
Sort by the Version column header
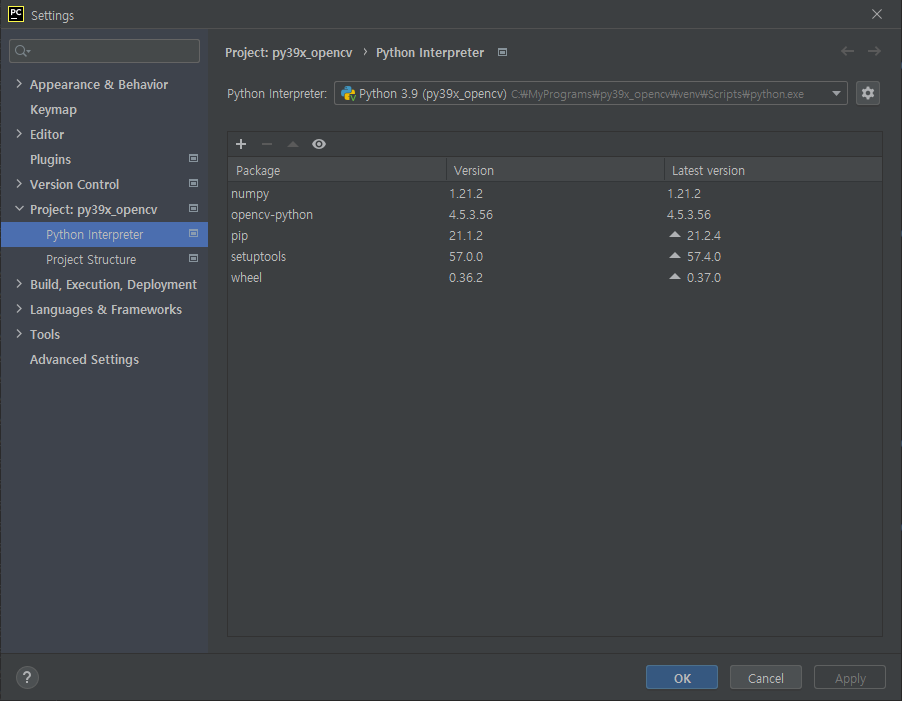click(x=555, y=170)
